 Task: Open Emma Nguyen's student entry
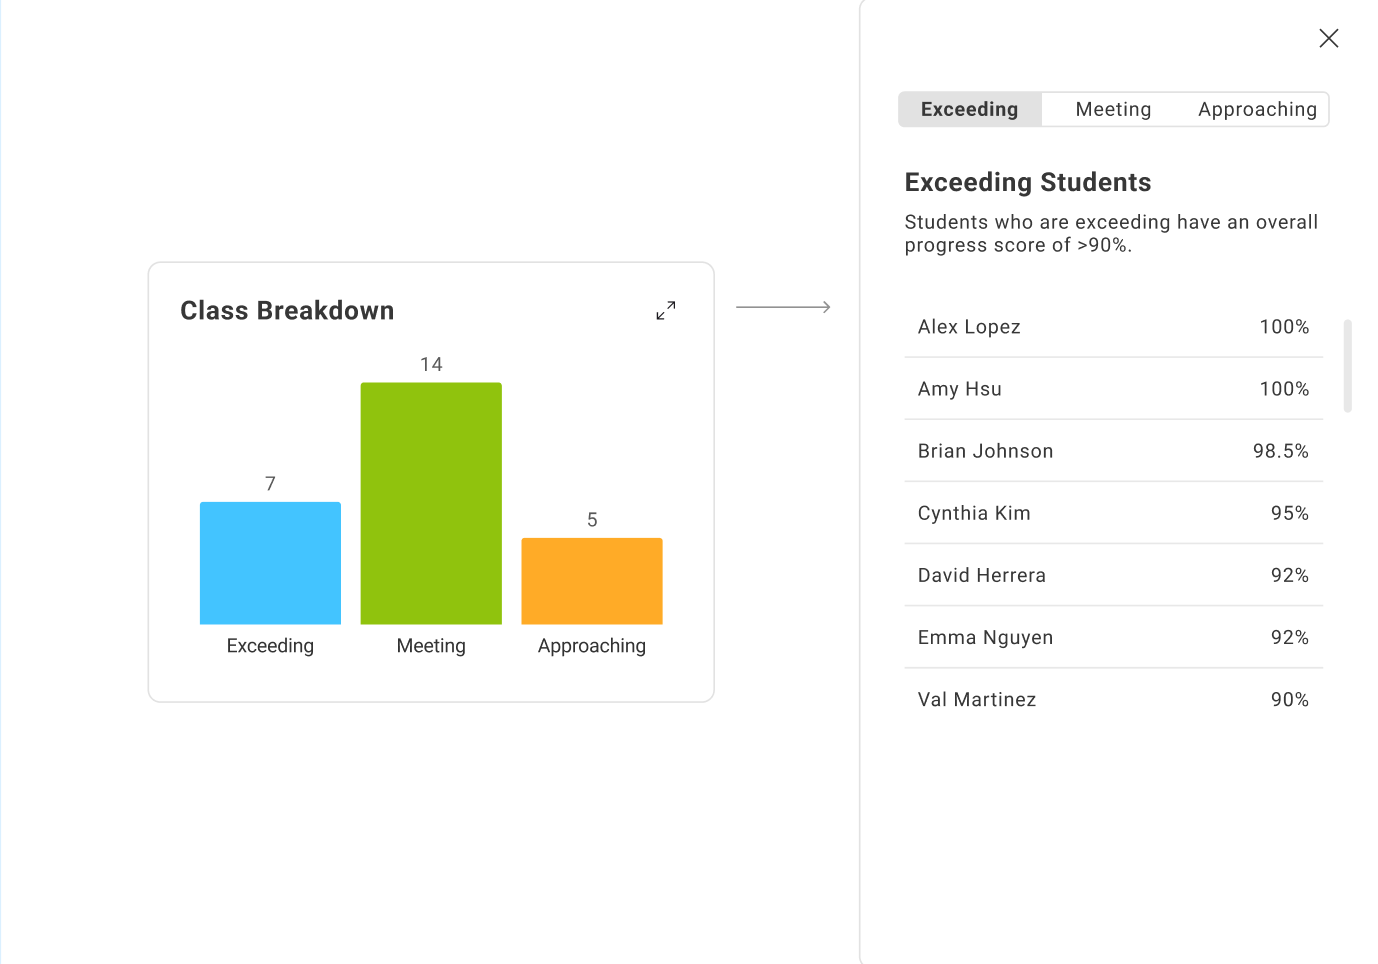pyautogui.click(x=1113, y=637)
